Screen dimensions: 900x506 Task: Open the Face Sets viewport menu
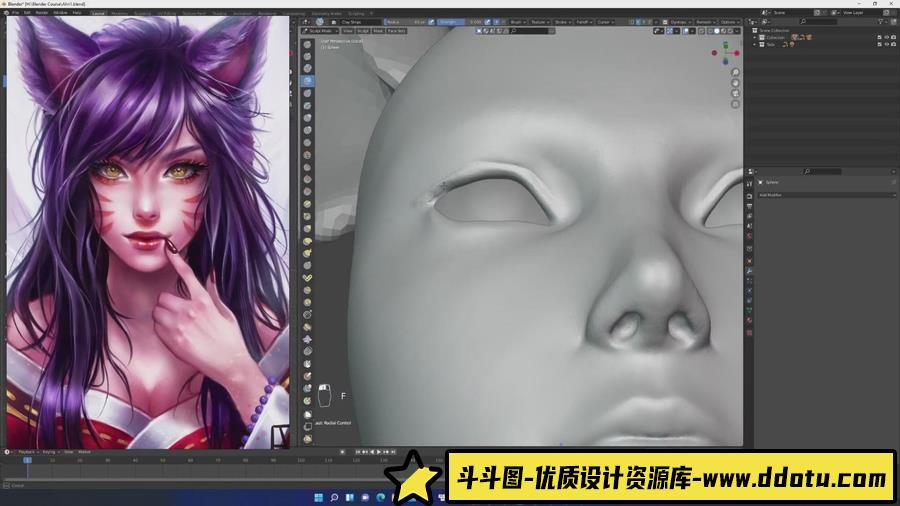point(396,30)
